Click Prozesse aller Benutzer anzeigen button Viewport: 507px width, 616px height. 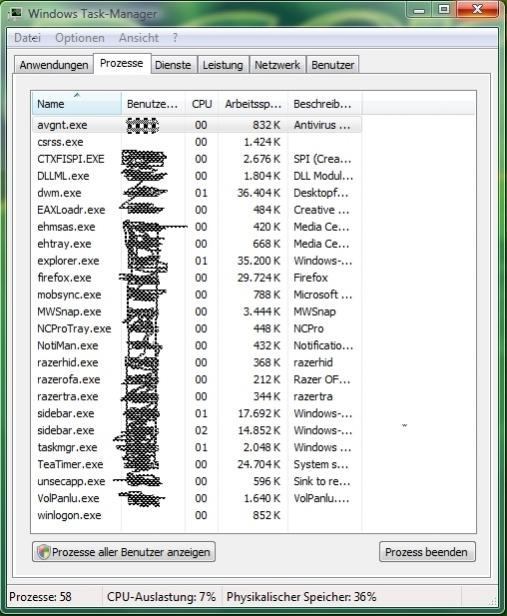(124, 552)
